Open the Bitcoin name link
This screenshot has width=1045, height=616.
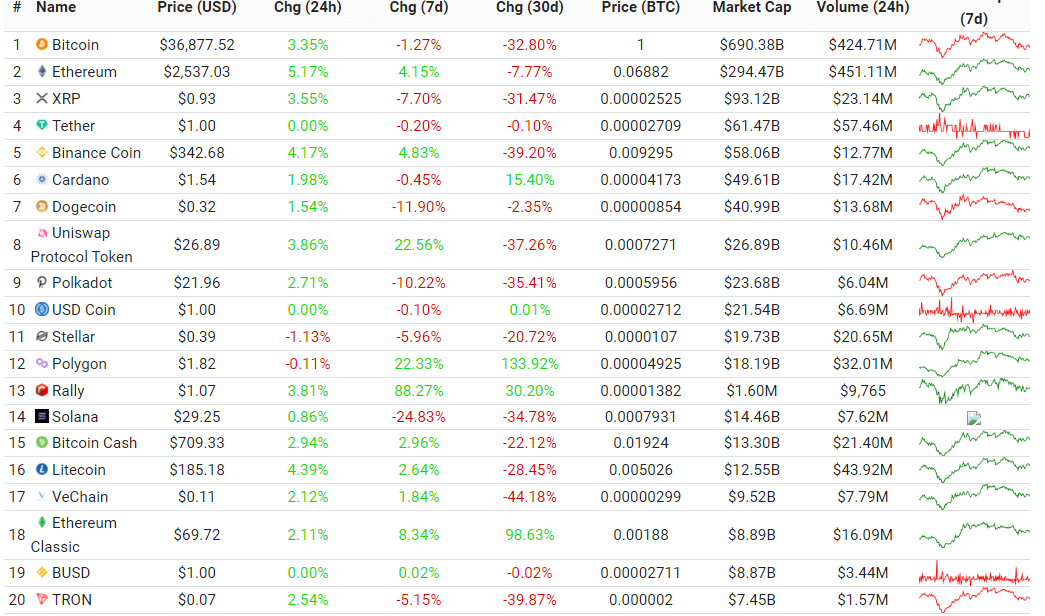tap(75, 45)
